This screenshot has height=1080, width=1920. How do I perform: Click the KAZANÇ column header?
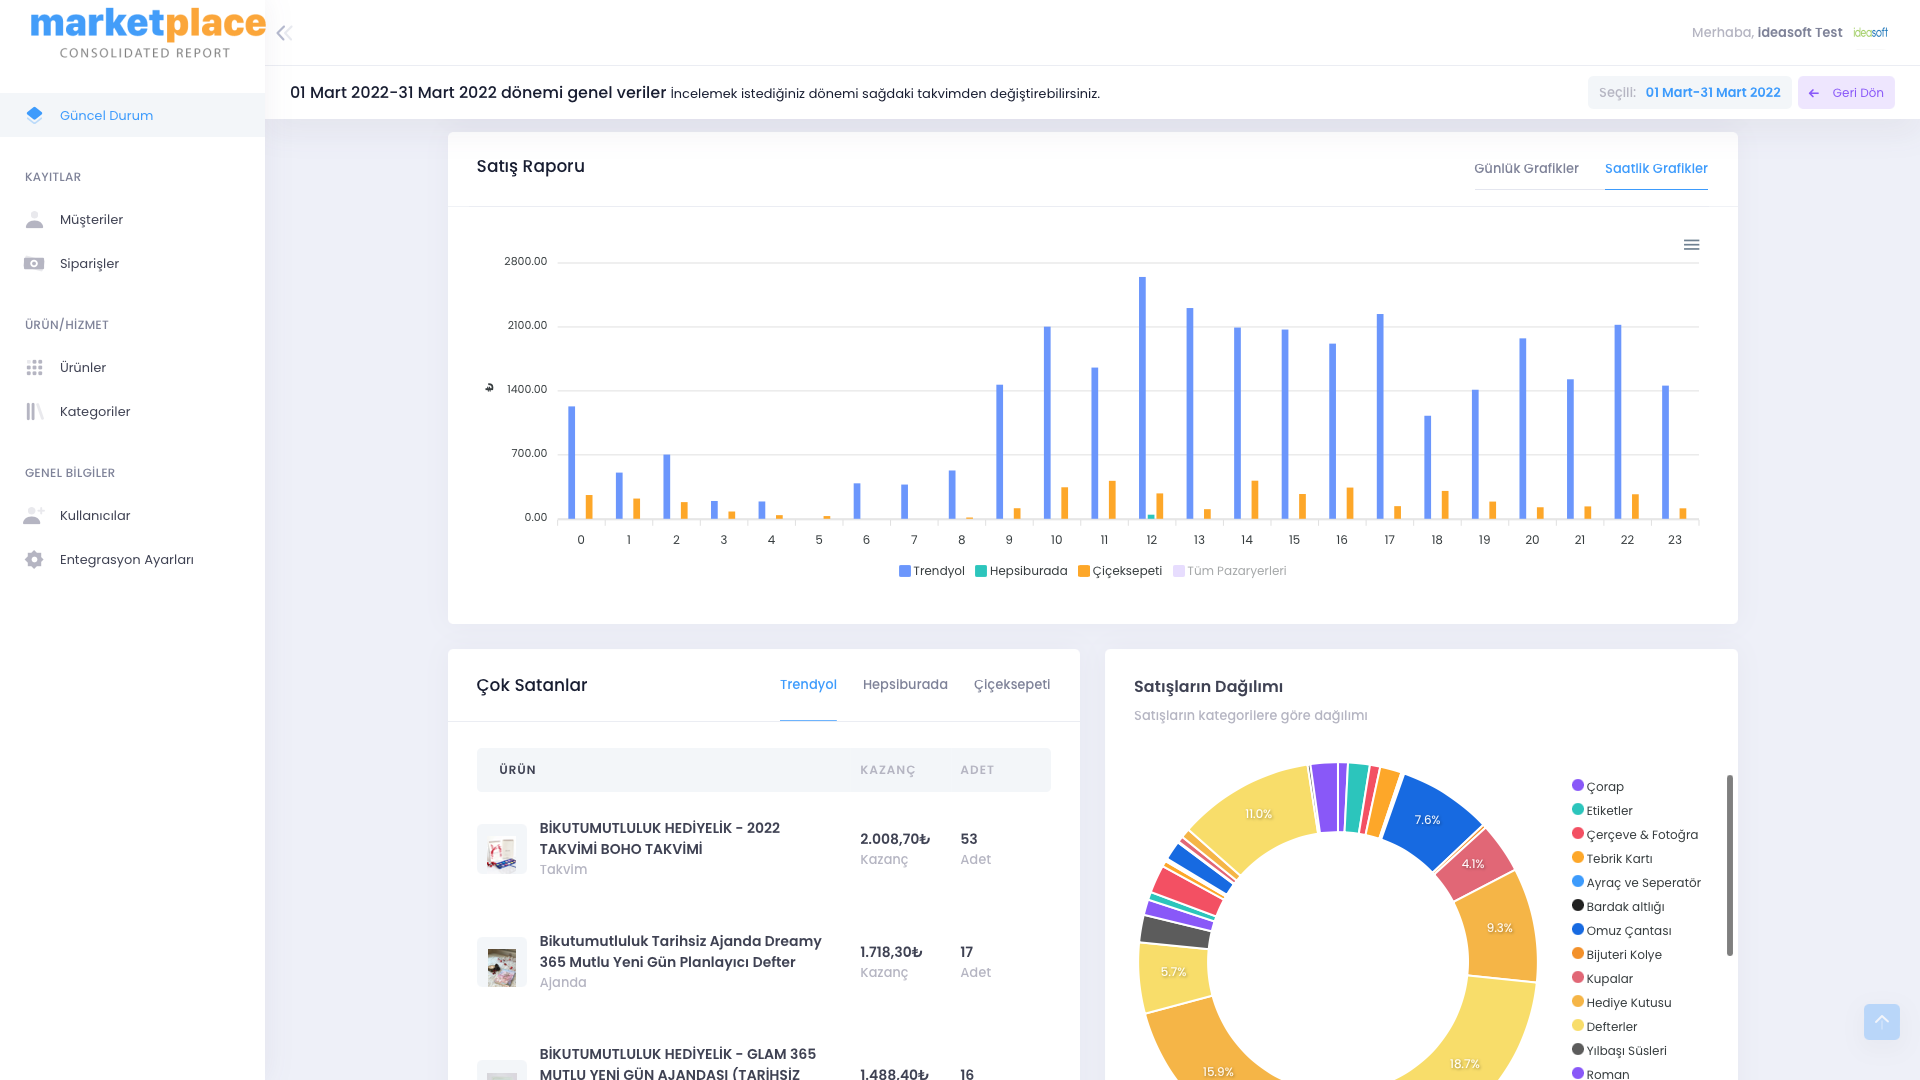pos(888,770)
